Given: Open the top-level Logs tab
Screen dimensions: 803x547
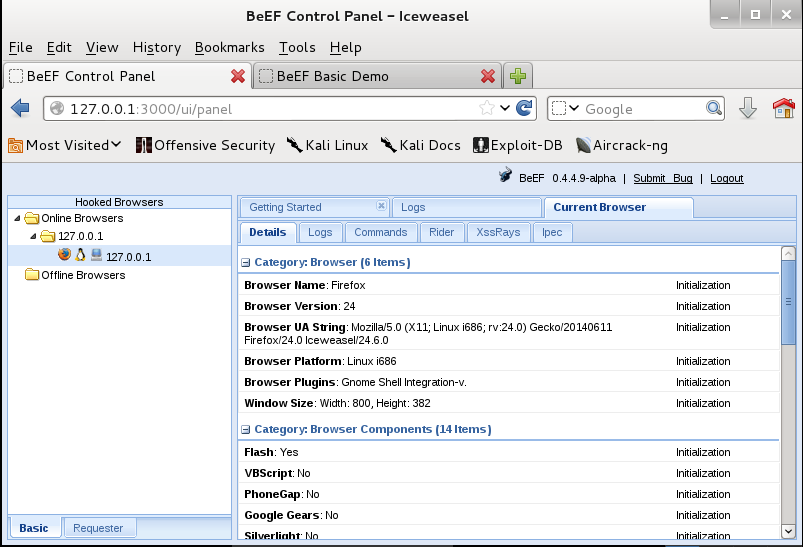Looking at the screenshot, I should 466,207.
